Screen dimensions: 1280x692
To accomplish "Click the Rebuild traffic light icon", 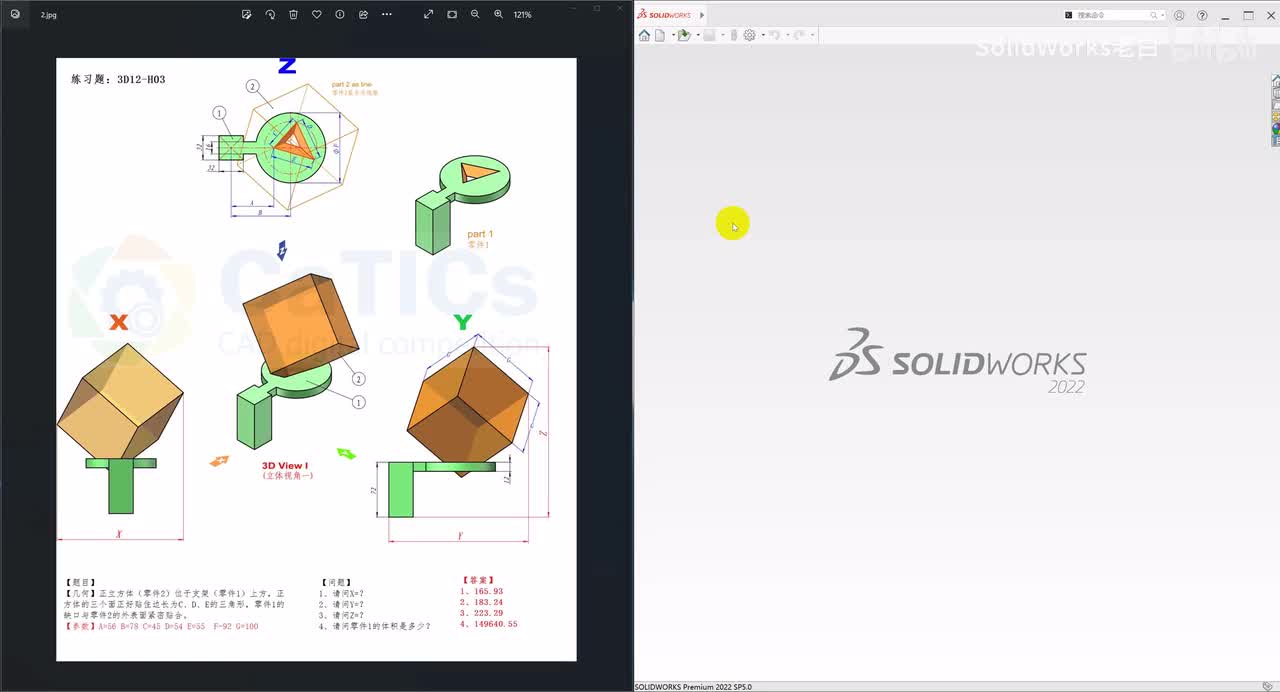I will coord(734,35).
